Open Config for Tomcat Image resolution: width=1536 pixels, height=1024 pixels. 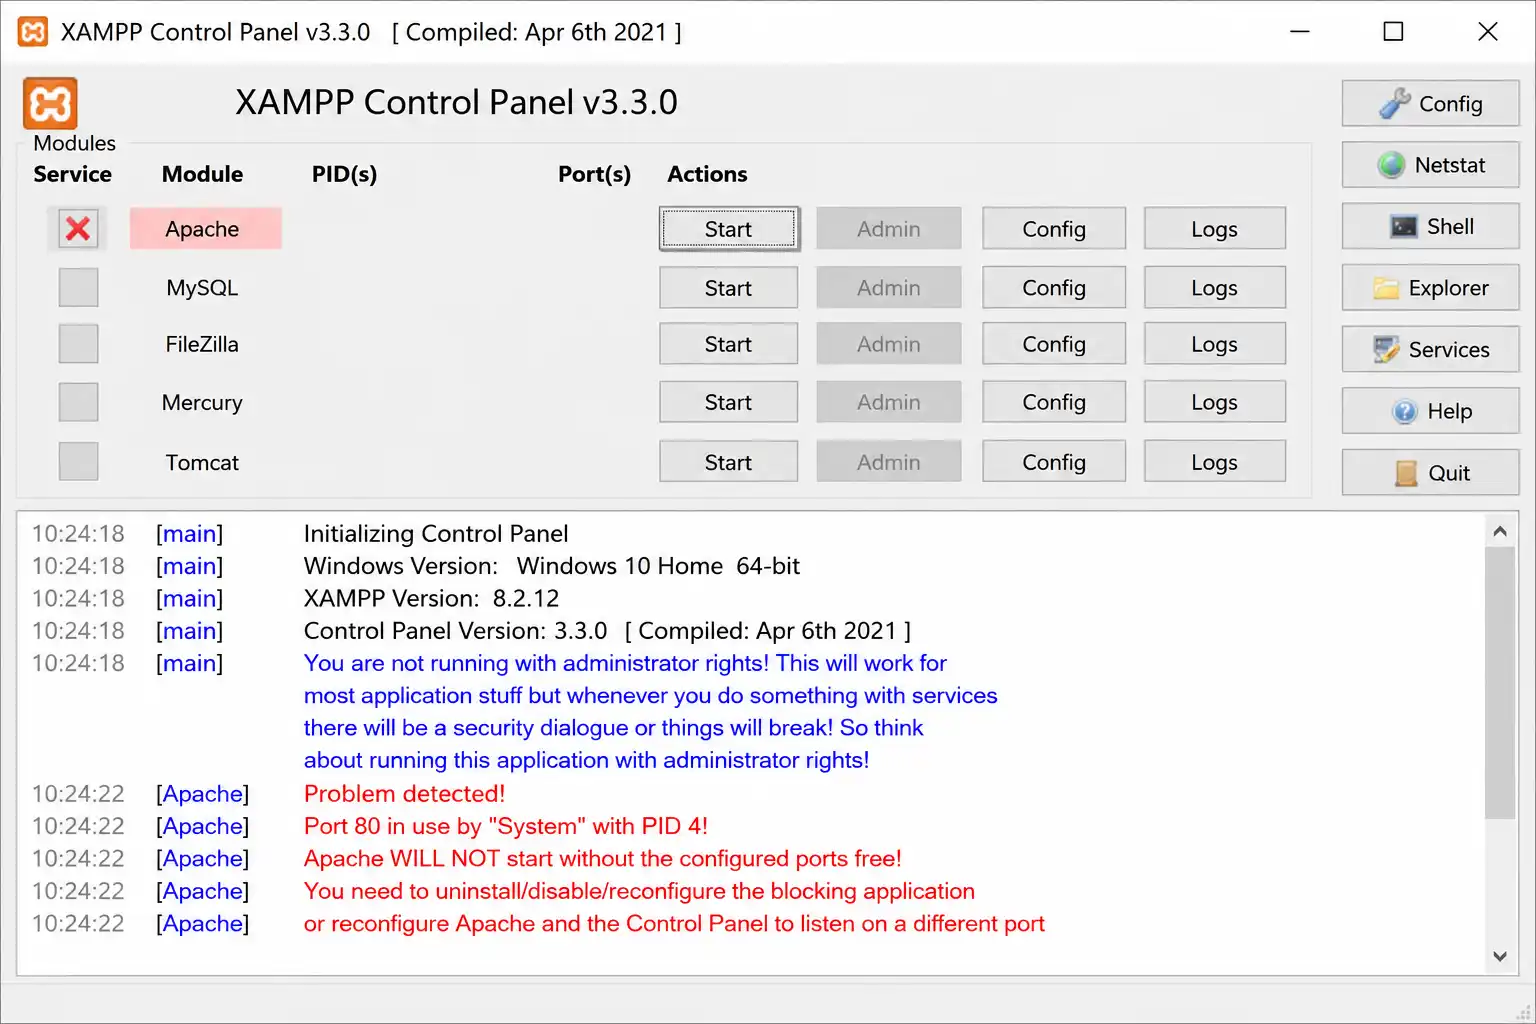tap(1054, 462)
